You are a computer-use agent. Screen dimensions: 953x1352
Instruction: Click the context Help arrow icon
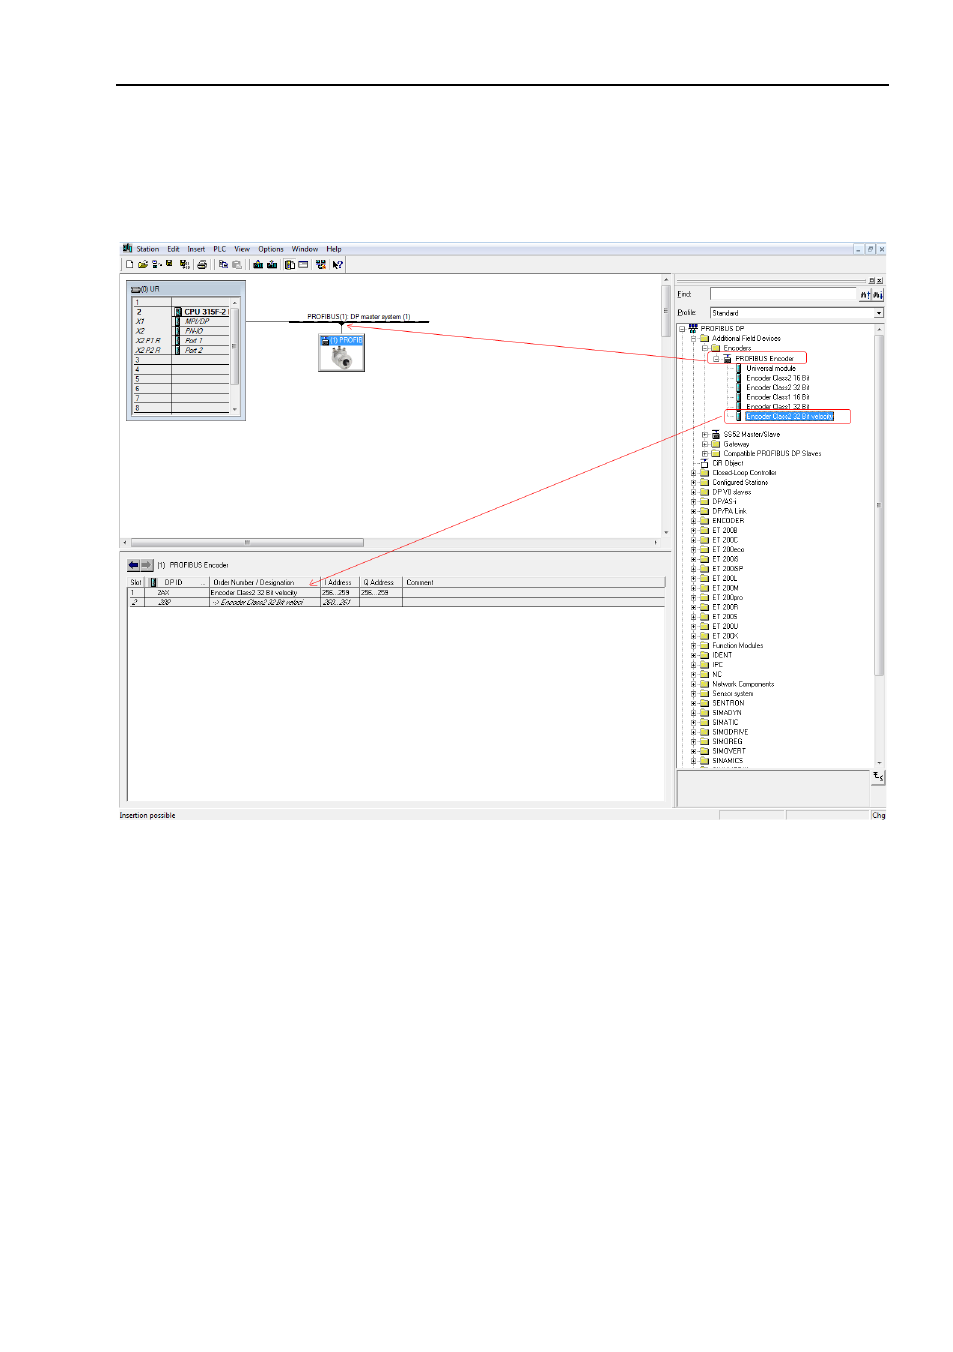[x=338, y=265]
